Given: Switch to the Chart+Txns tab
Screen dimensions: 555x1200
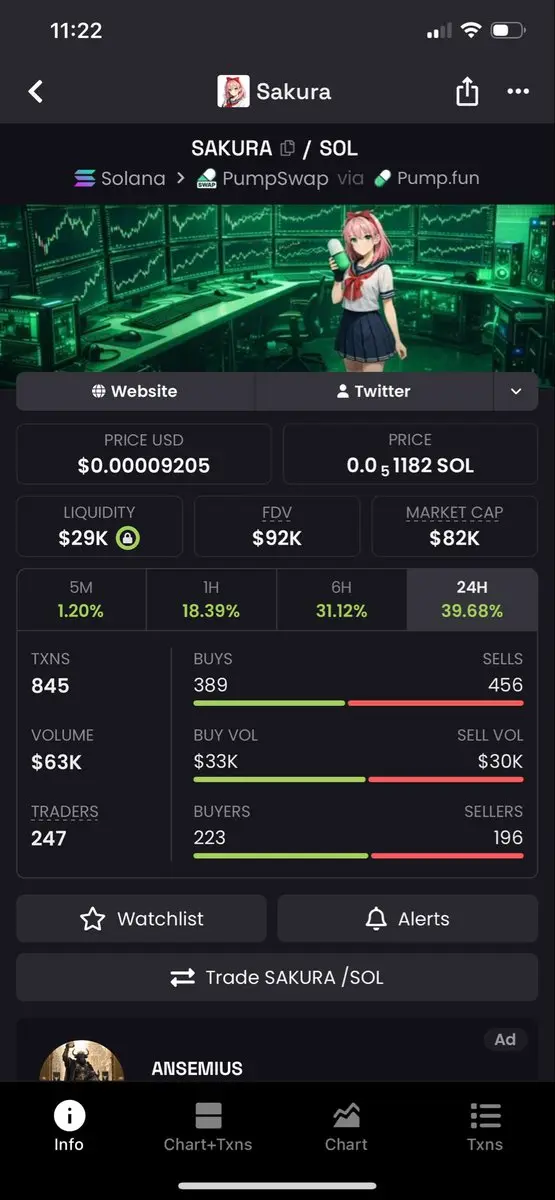Looking at the screenshot, I should click(208, 1127).
